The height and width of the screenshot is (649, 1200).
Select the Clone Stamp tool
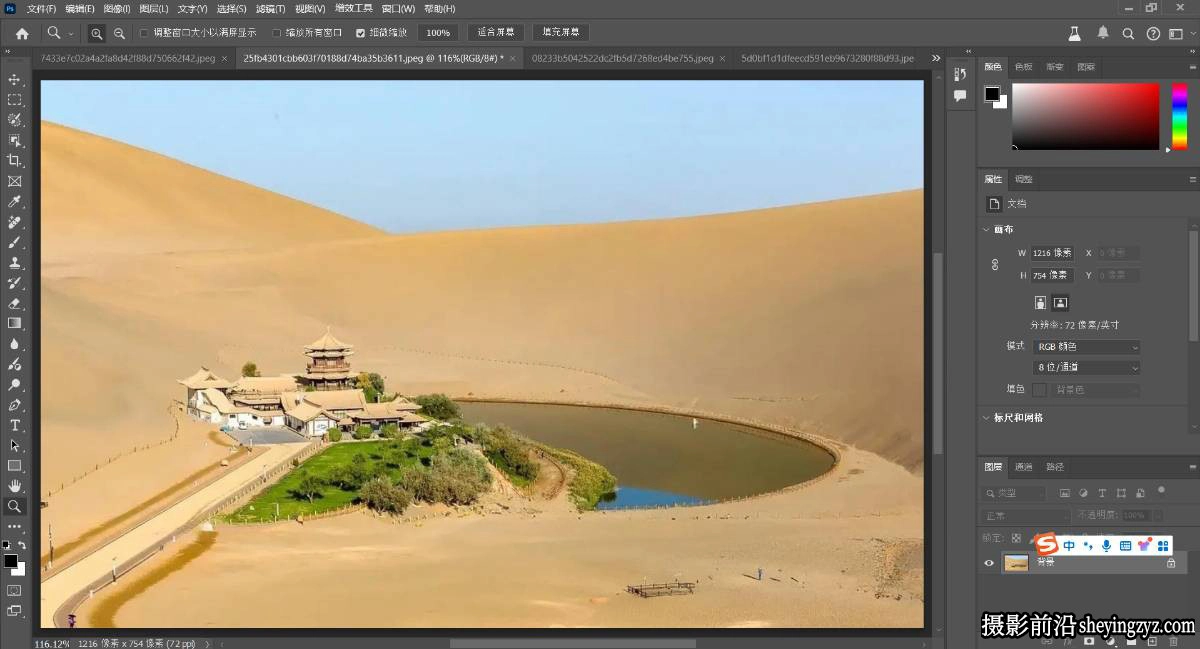click(x=14, y=262)
